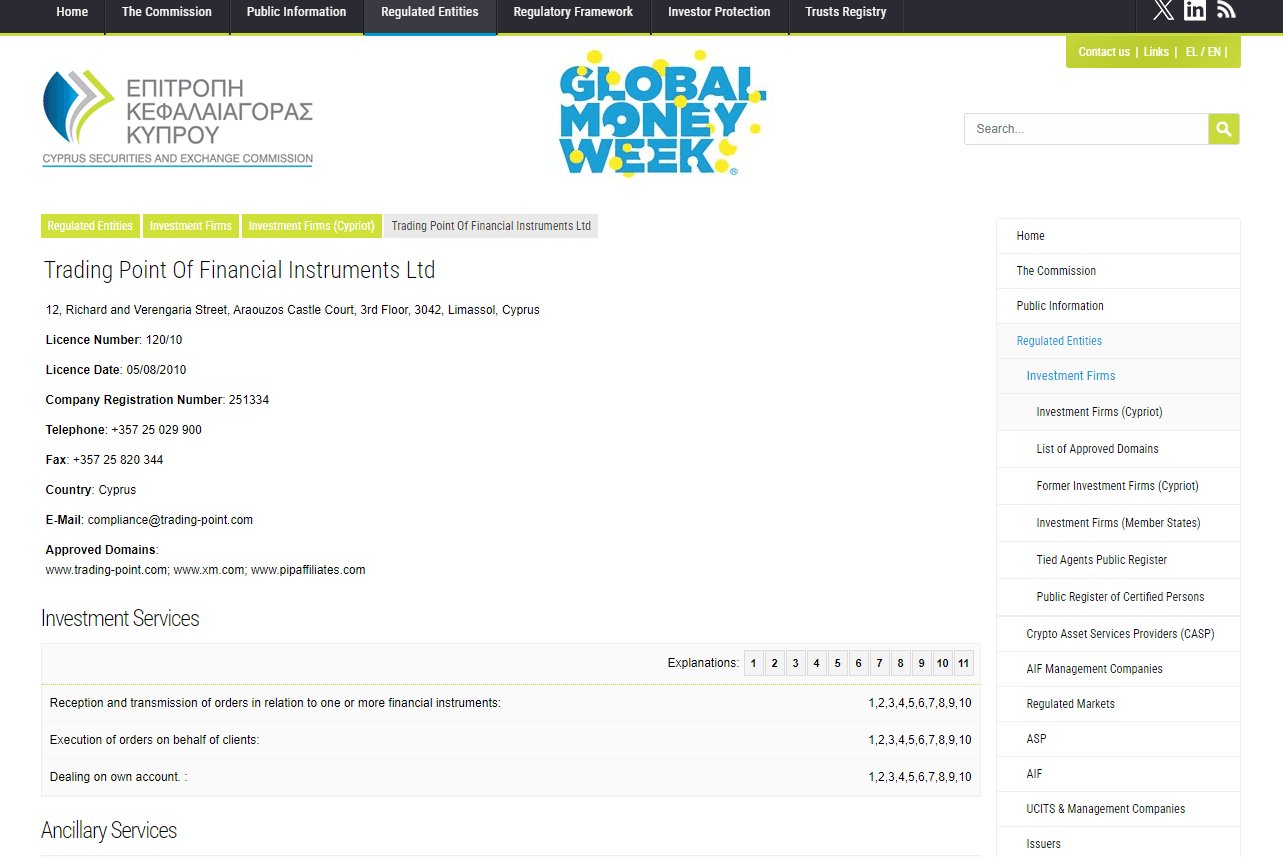1283x857 pixels.
Task: Open Trusts Registry top menu
Action: (x=846, y=12)
